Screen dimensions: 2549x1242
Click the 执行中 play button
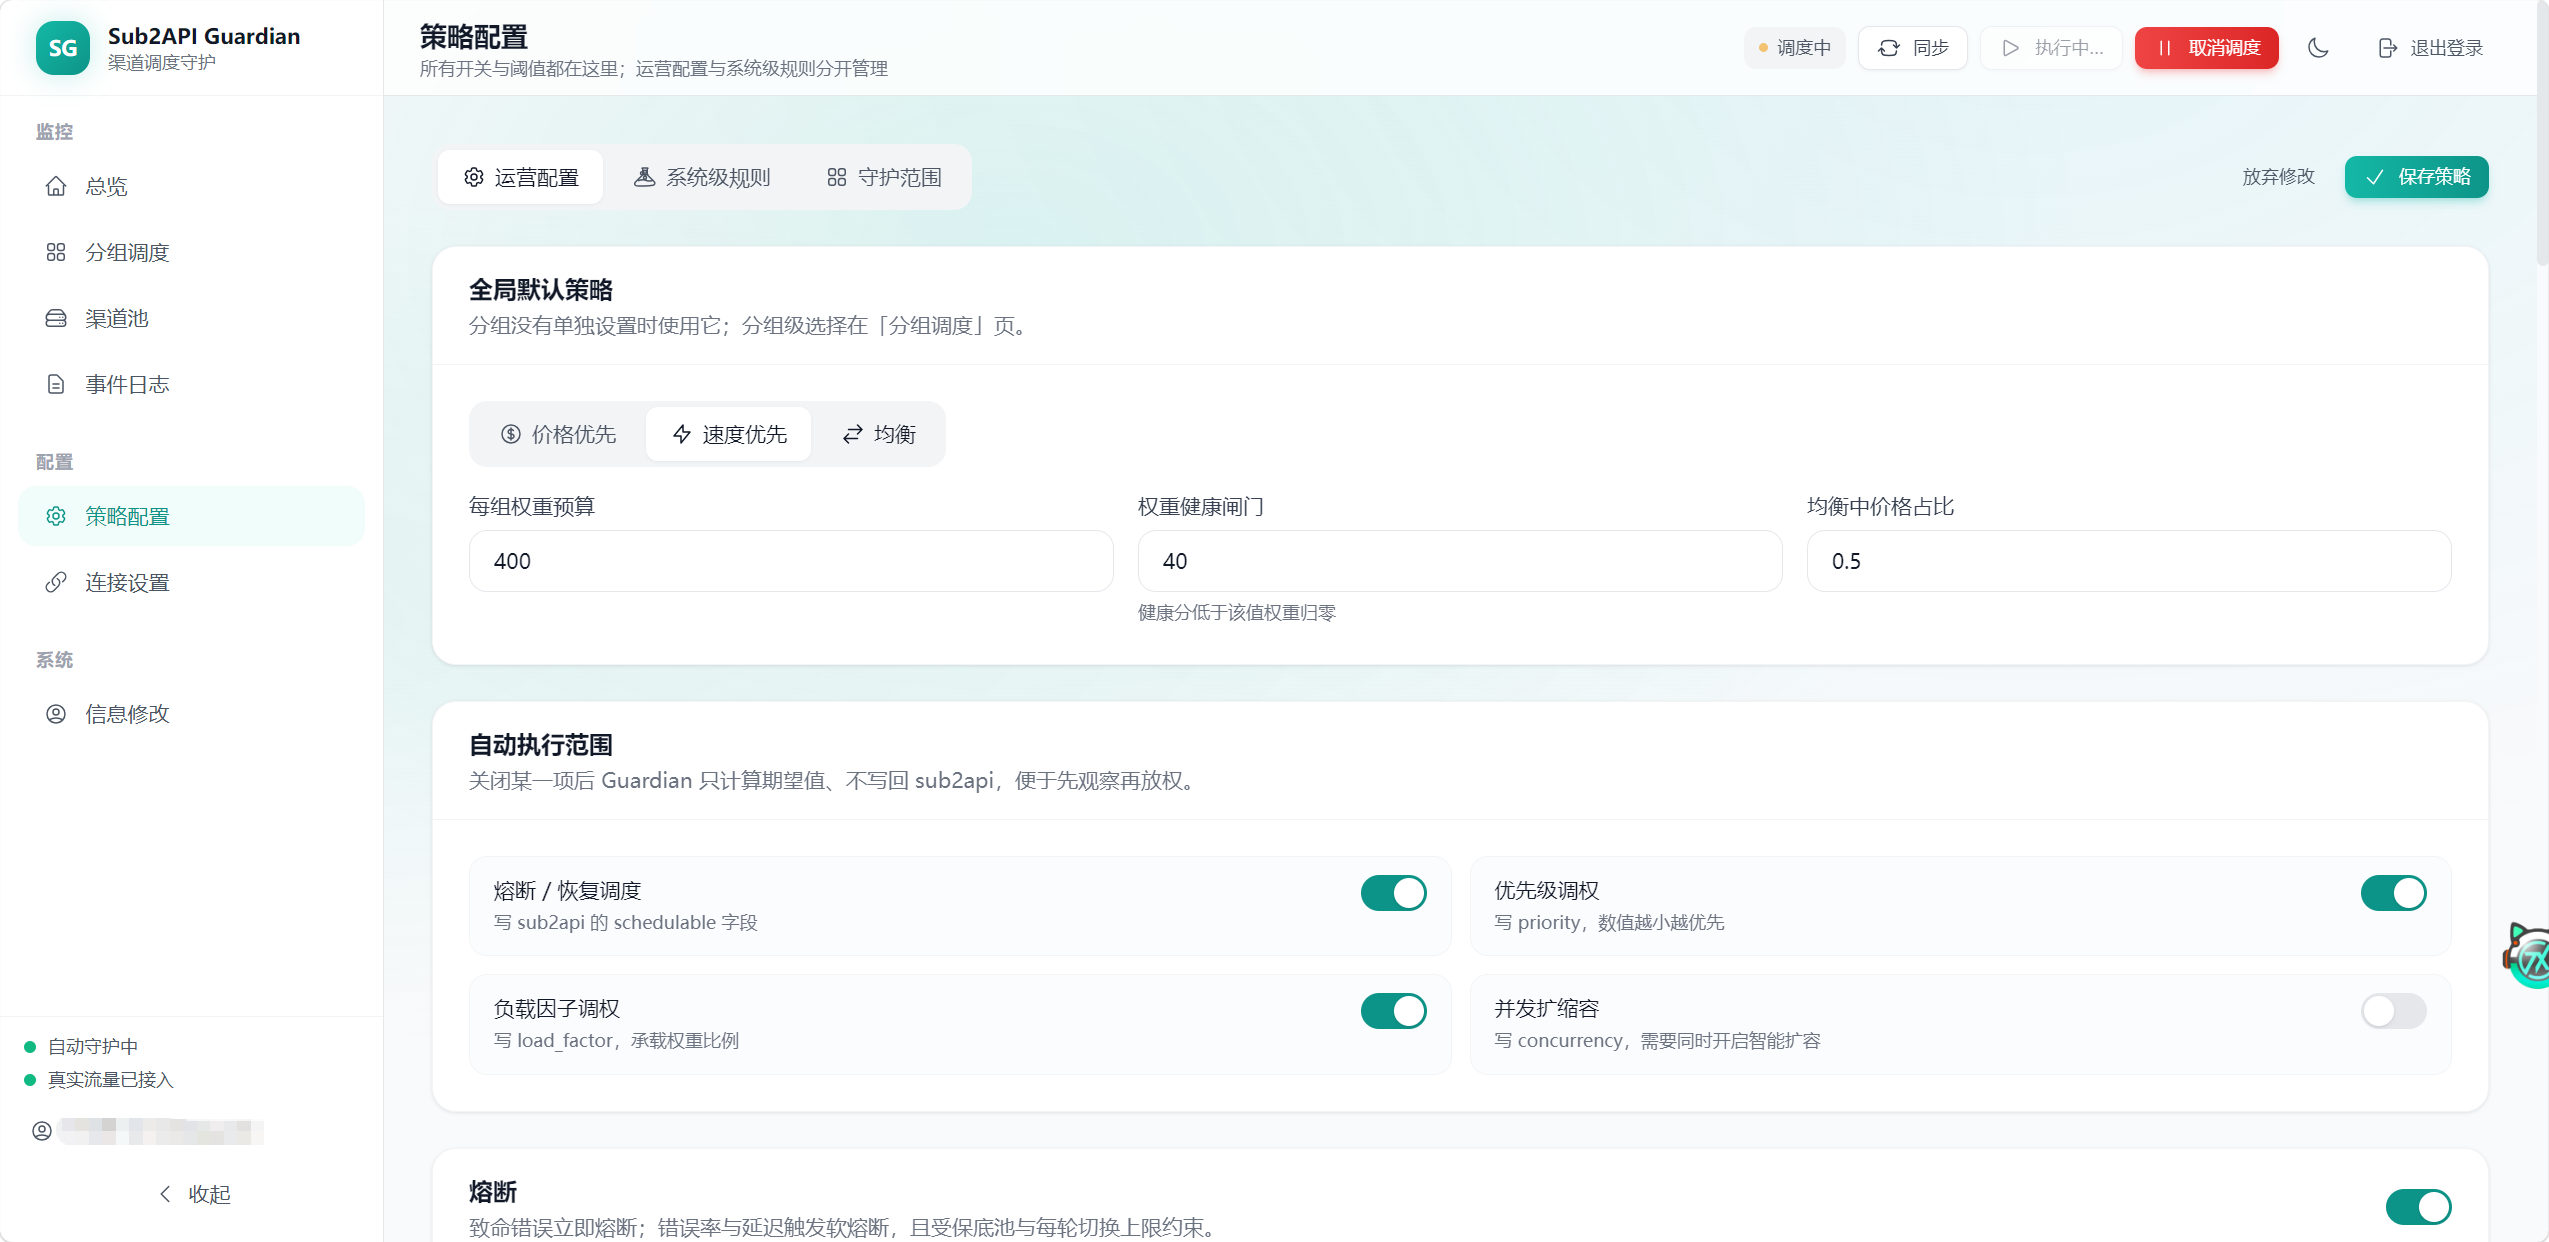point(2051,48)
